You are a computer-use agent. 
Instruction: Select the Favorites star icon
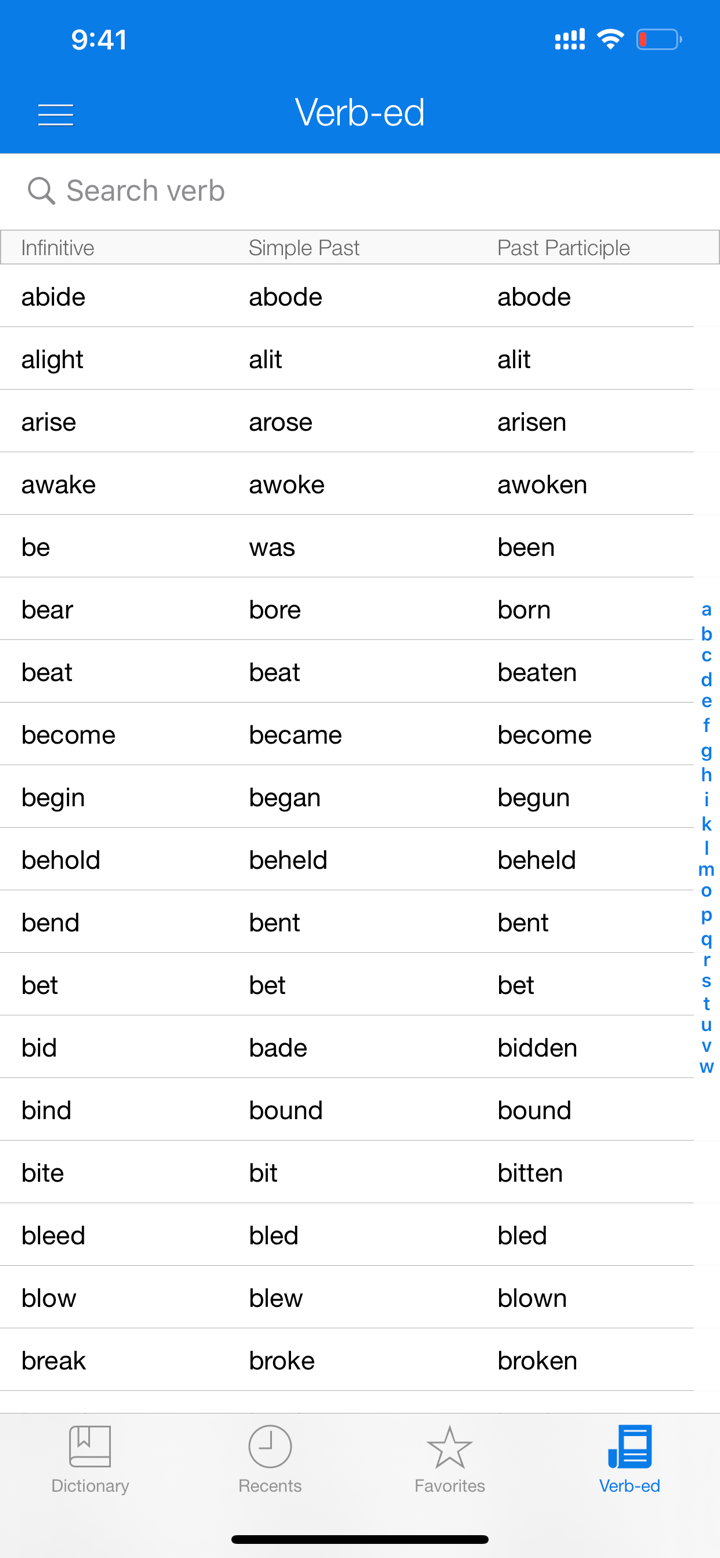[449, 1445]
